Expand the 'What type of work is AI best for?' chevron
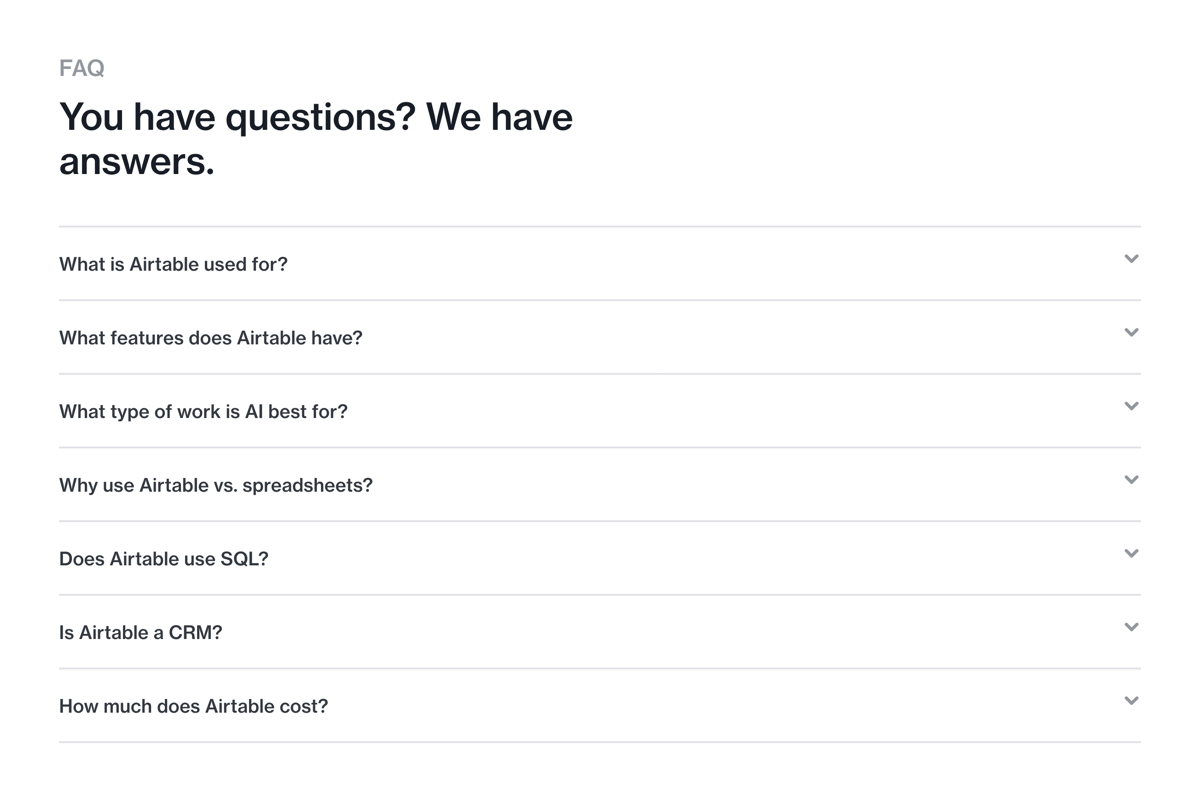Viewport: 1200px width, 802px height. (x=1131, y=406)
